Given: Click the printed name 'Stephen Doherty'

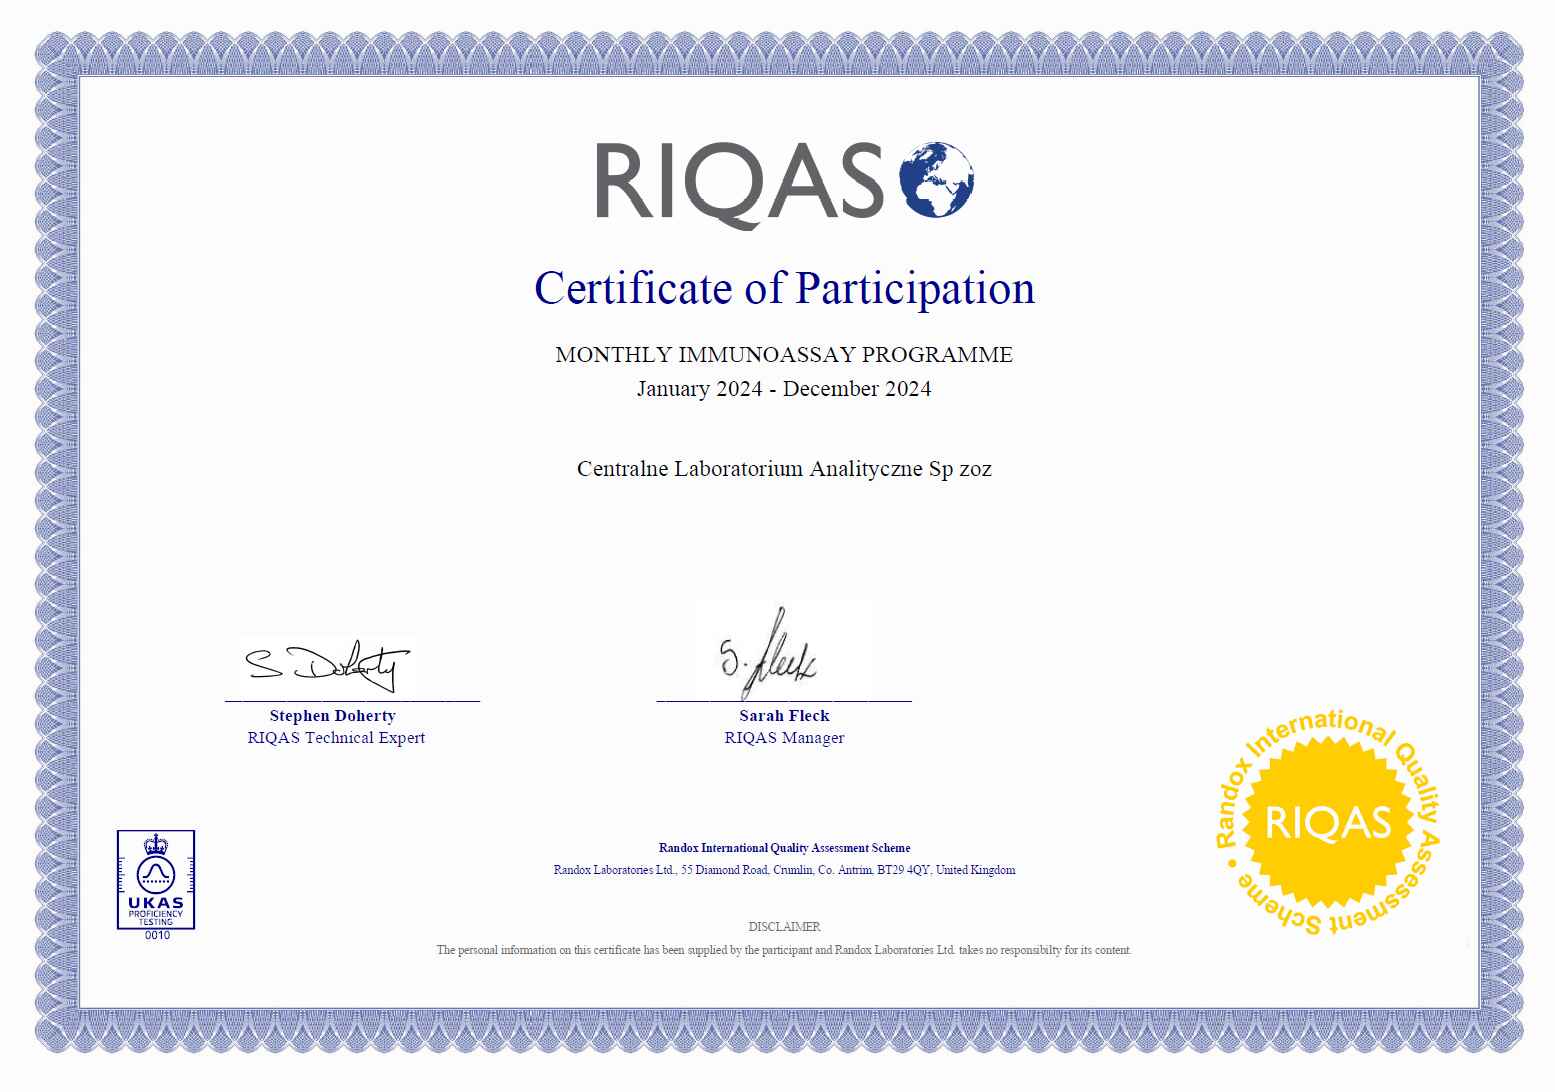Looking at the screenshot, I should (333, 716).
